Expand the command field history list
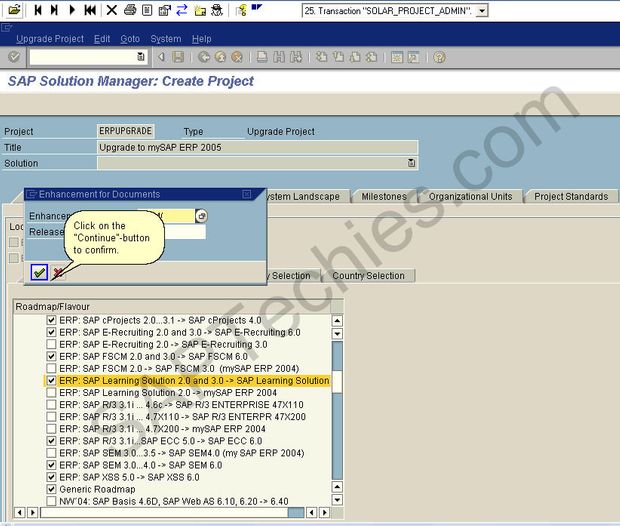This screenshot has height=526, width=620. click(141, 57)
